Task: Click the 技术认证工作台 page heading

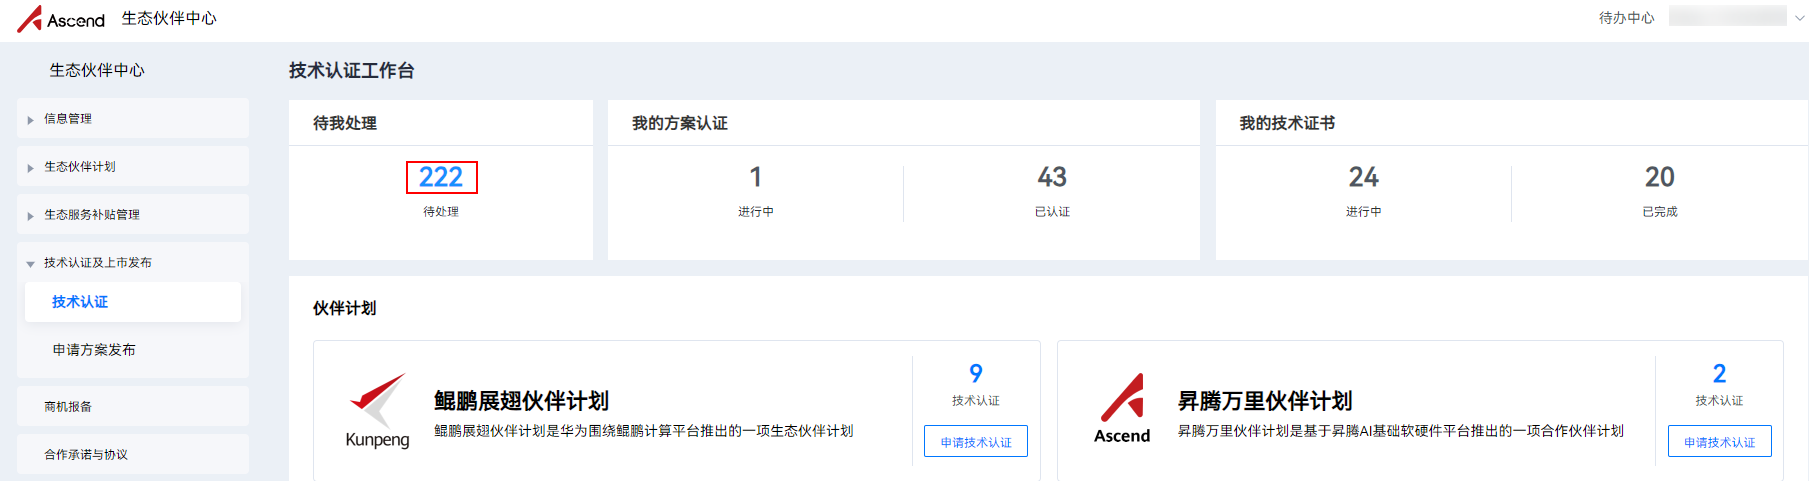Action: click(351, 70)
